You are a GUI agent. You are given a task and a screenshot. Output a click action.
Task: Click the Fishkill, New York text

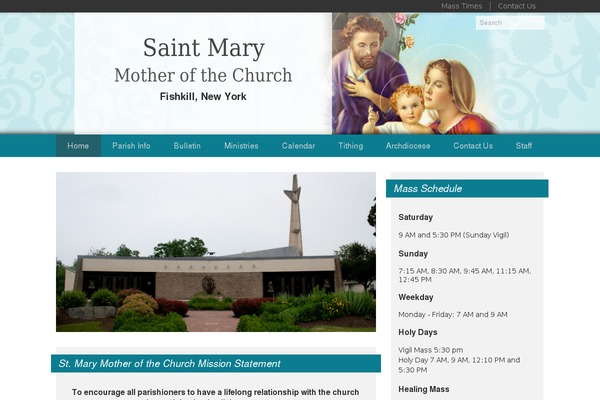pos(203,96)
